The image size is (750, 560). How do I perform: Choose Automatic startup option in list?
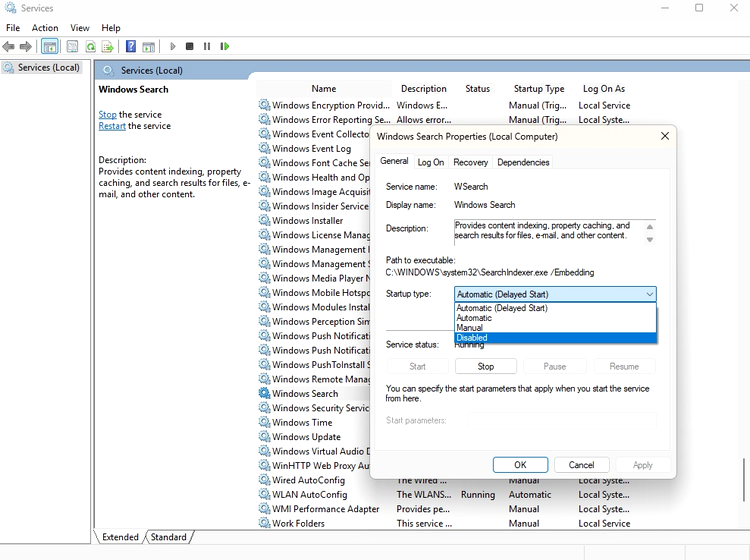tap(555, 318)
